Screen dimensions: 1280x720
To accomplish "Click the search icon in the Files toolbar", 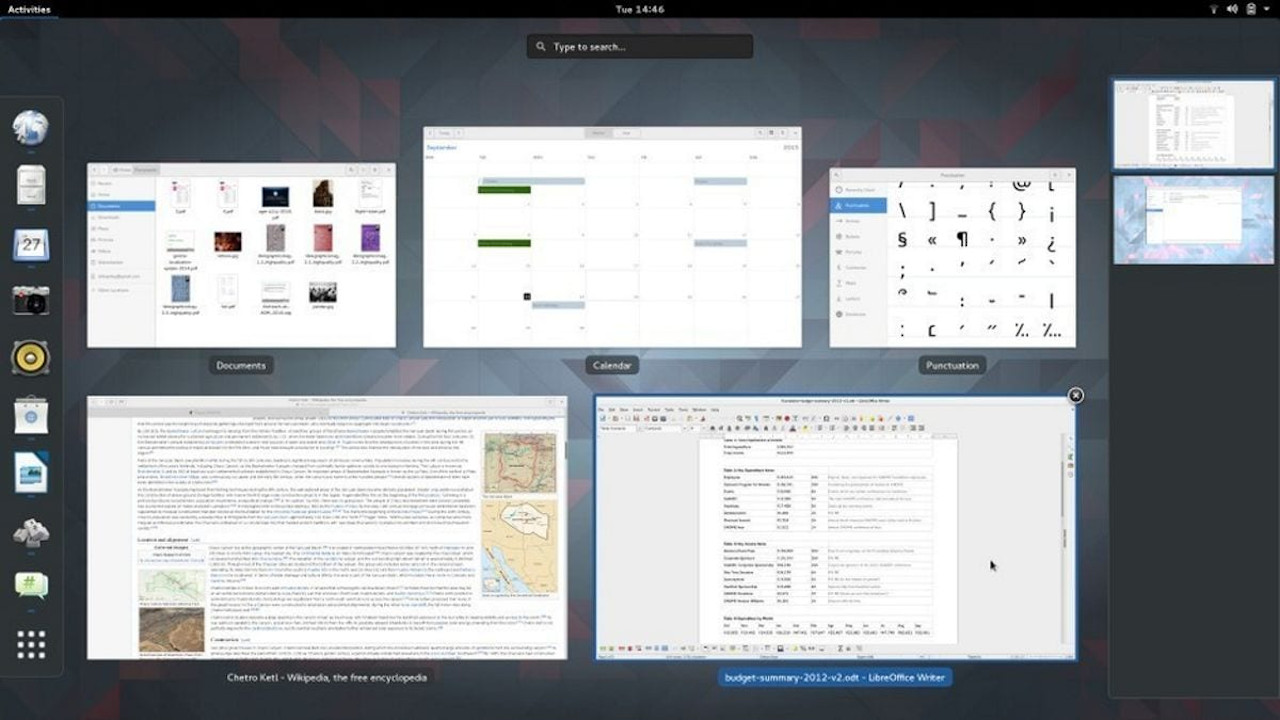I will (x=351, y=170).
